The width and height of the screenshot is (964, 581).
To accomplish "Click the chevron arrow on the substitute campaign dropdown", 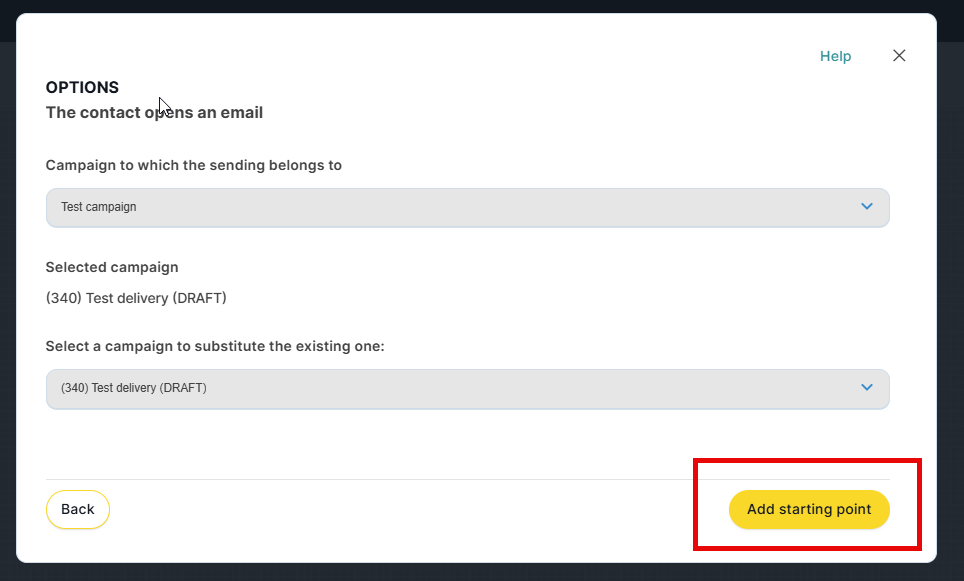I will coord(867,388).
